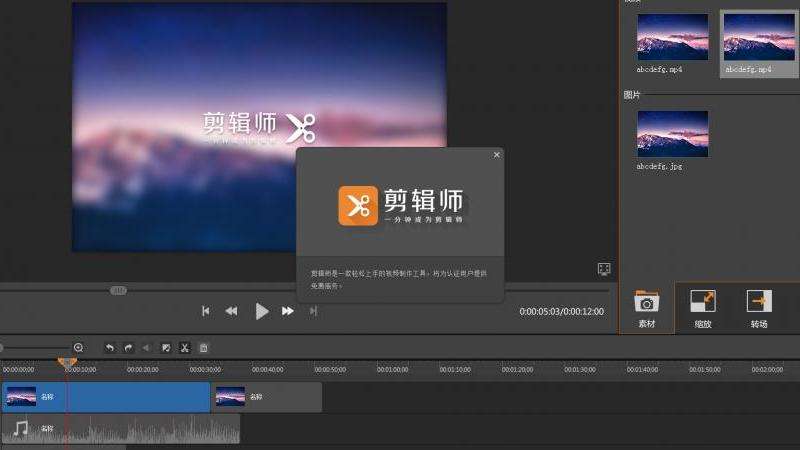Click the music note icon on audio track

tap(20, 429)
